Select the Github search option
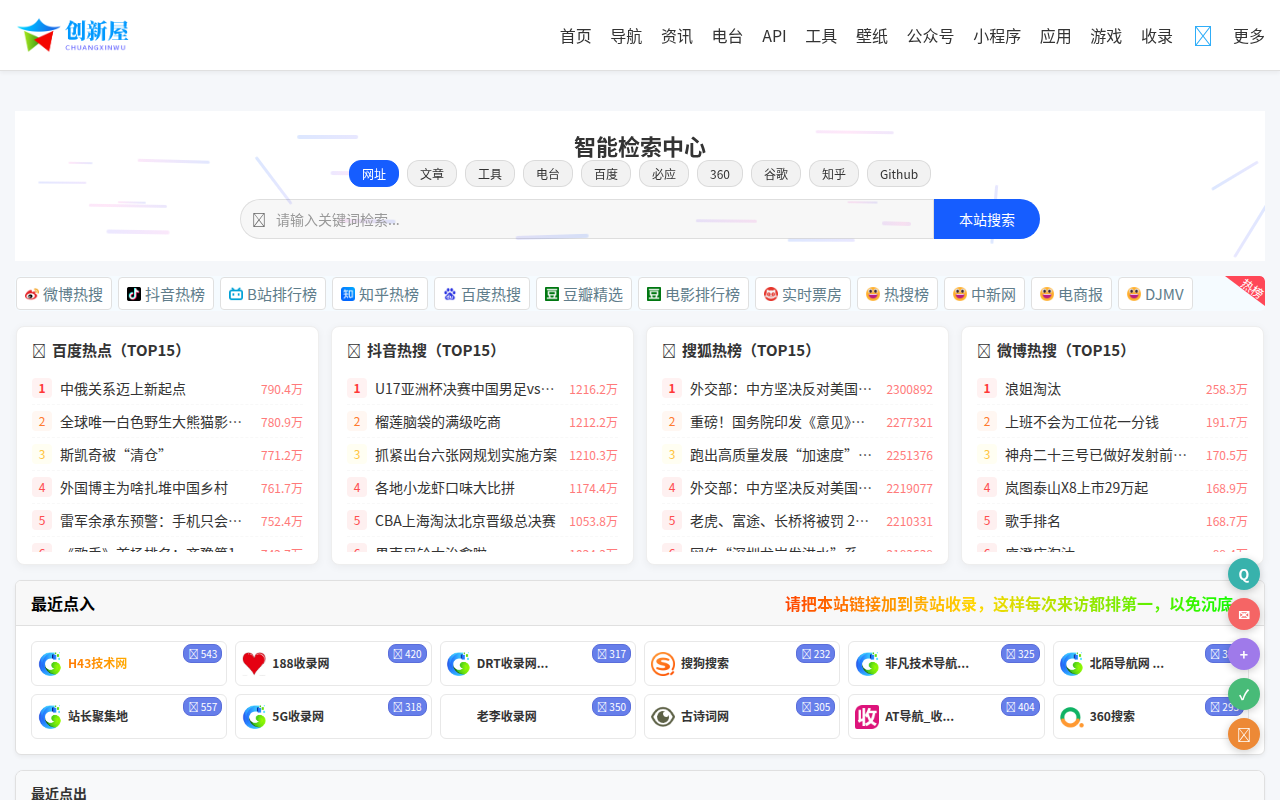The width and height of the screenshot is (1280, 800). pos(899,174)
